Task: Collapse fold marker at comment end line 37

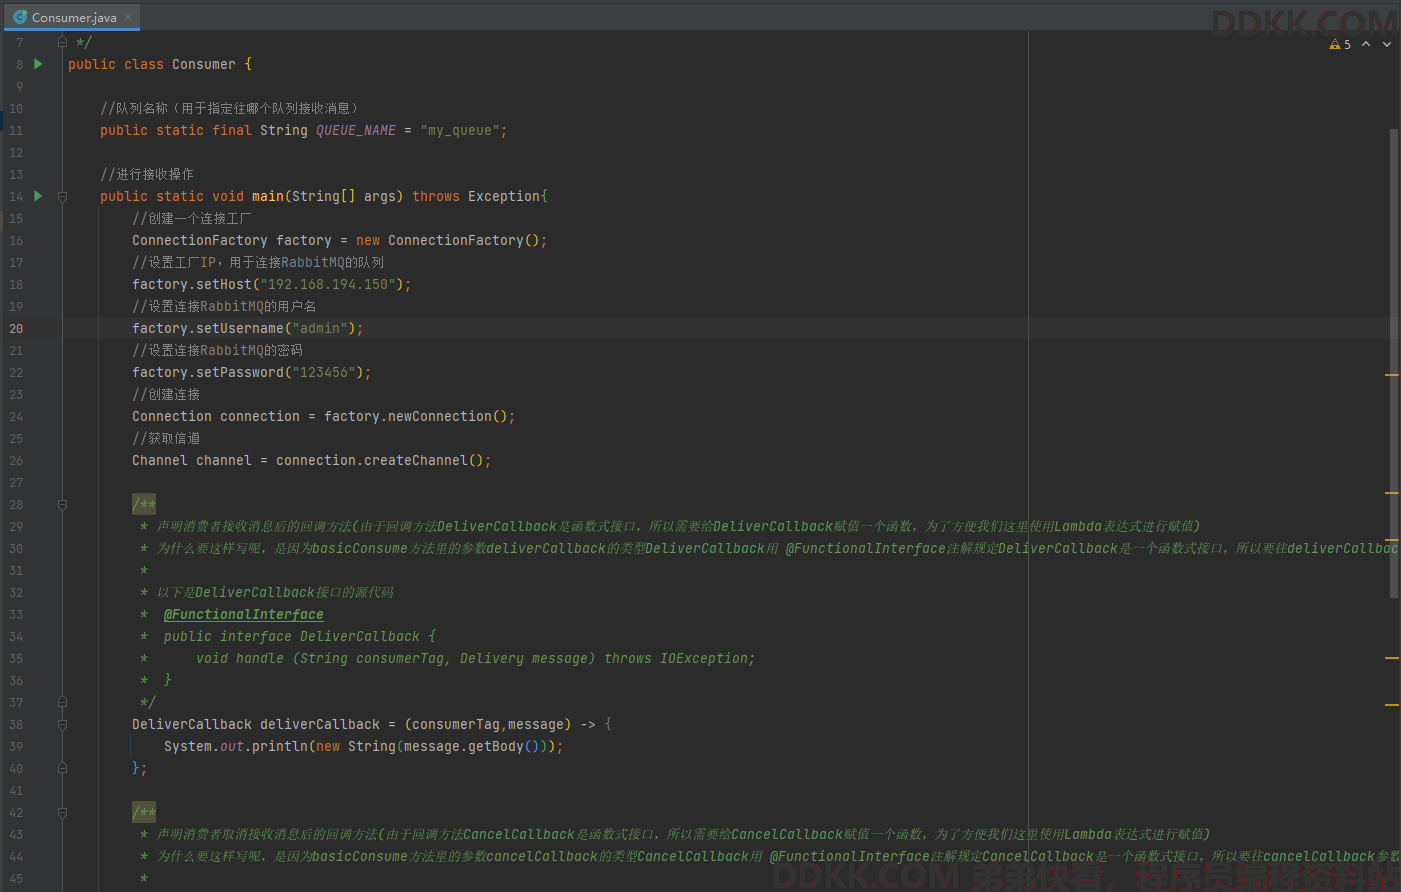Action: tap(62, 702)
